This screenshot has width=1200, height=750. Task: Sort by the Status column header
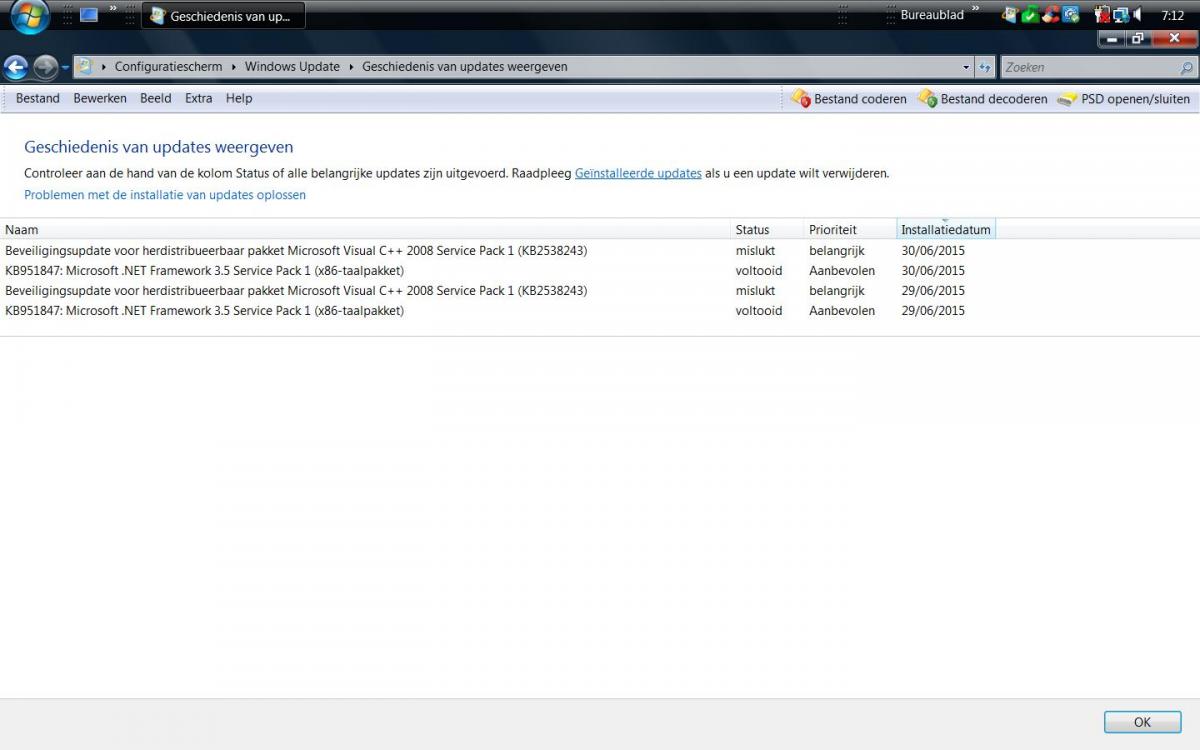tap(767, 229)
